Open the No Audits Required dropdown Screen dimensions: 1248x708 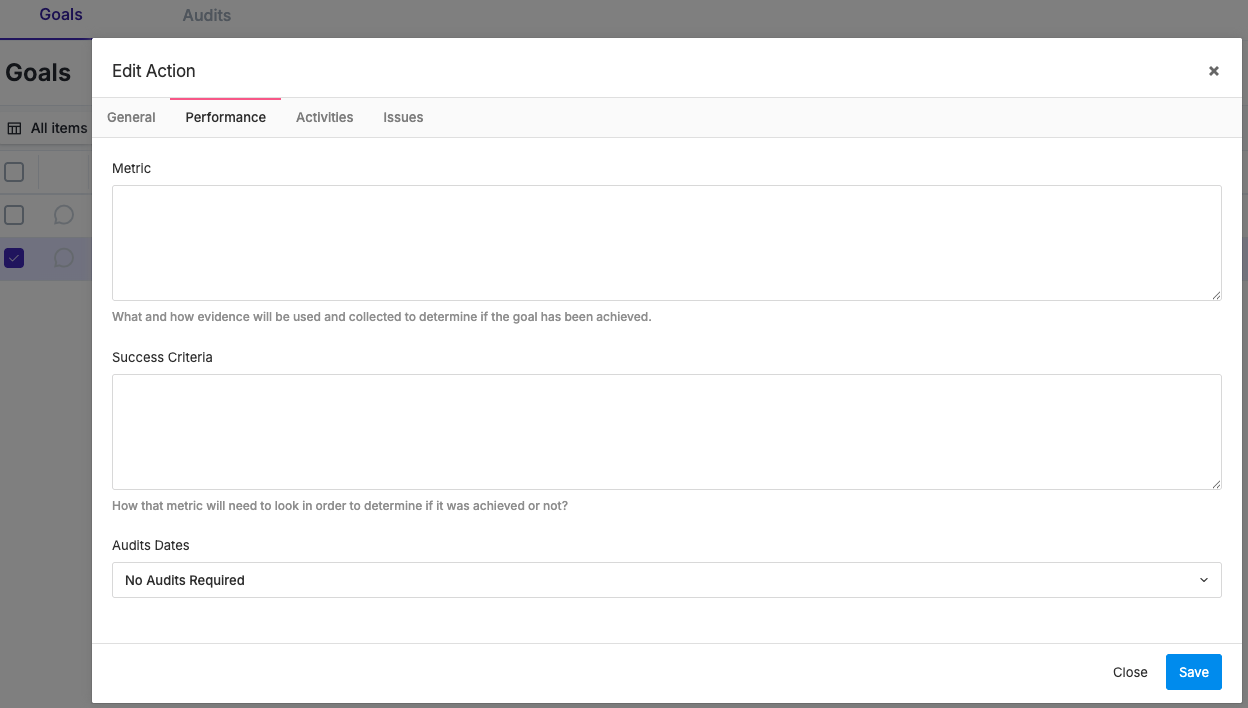coord(666,580)
